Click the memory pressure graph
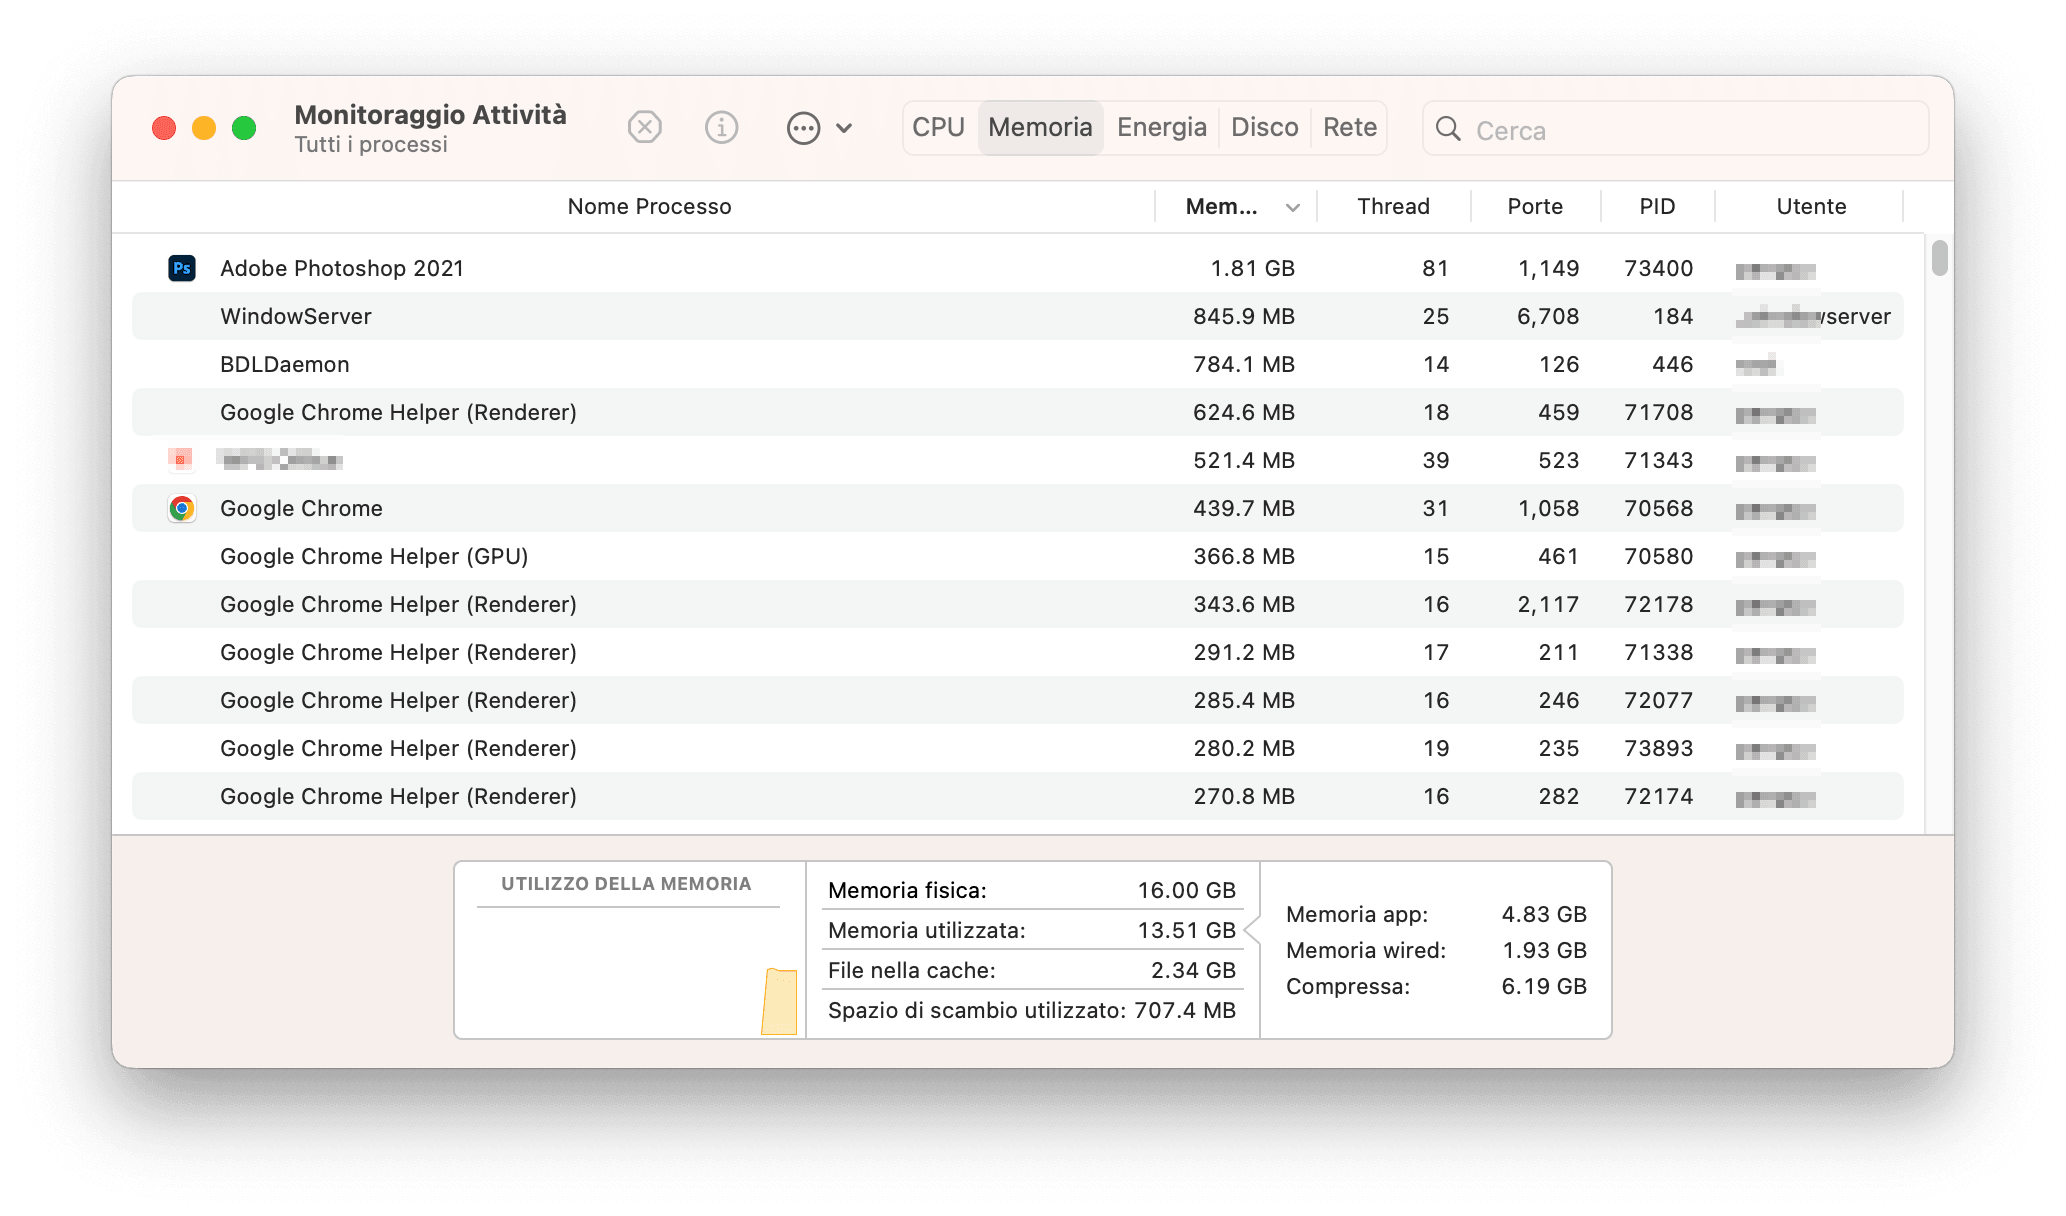The image size is (2066, 1216). pyautogui.click(x=628, y=974)
